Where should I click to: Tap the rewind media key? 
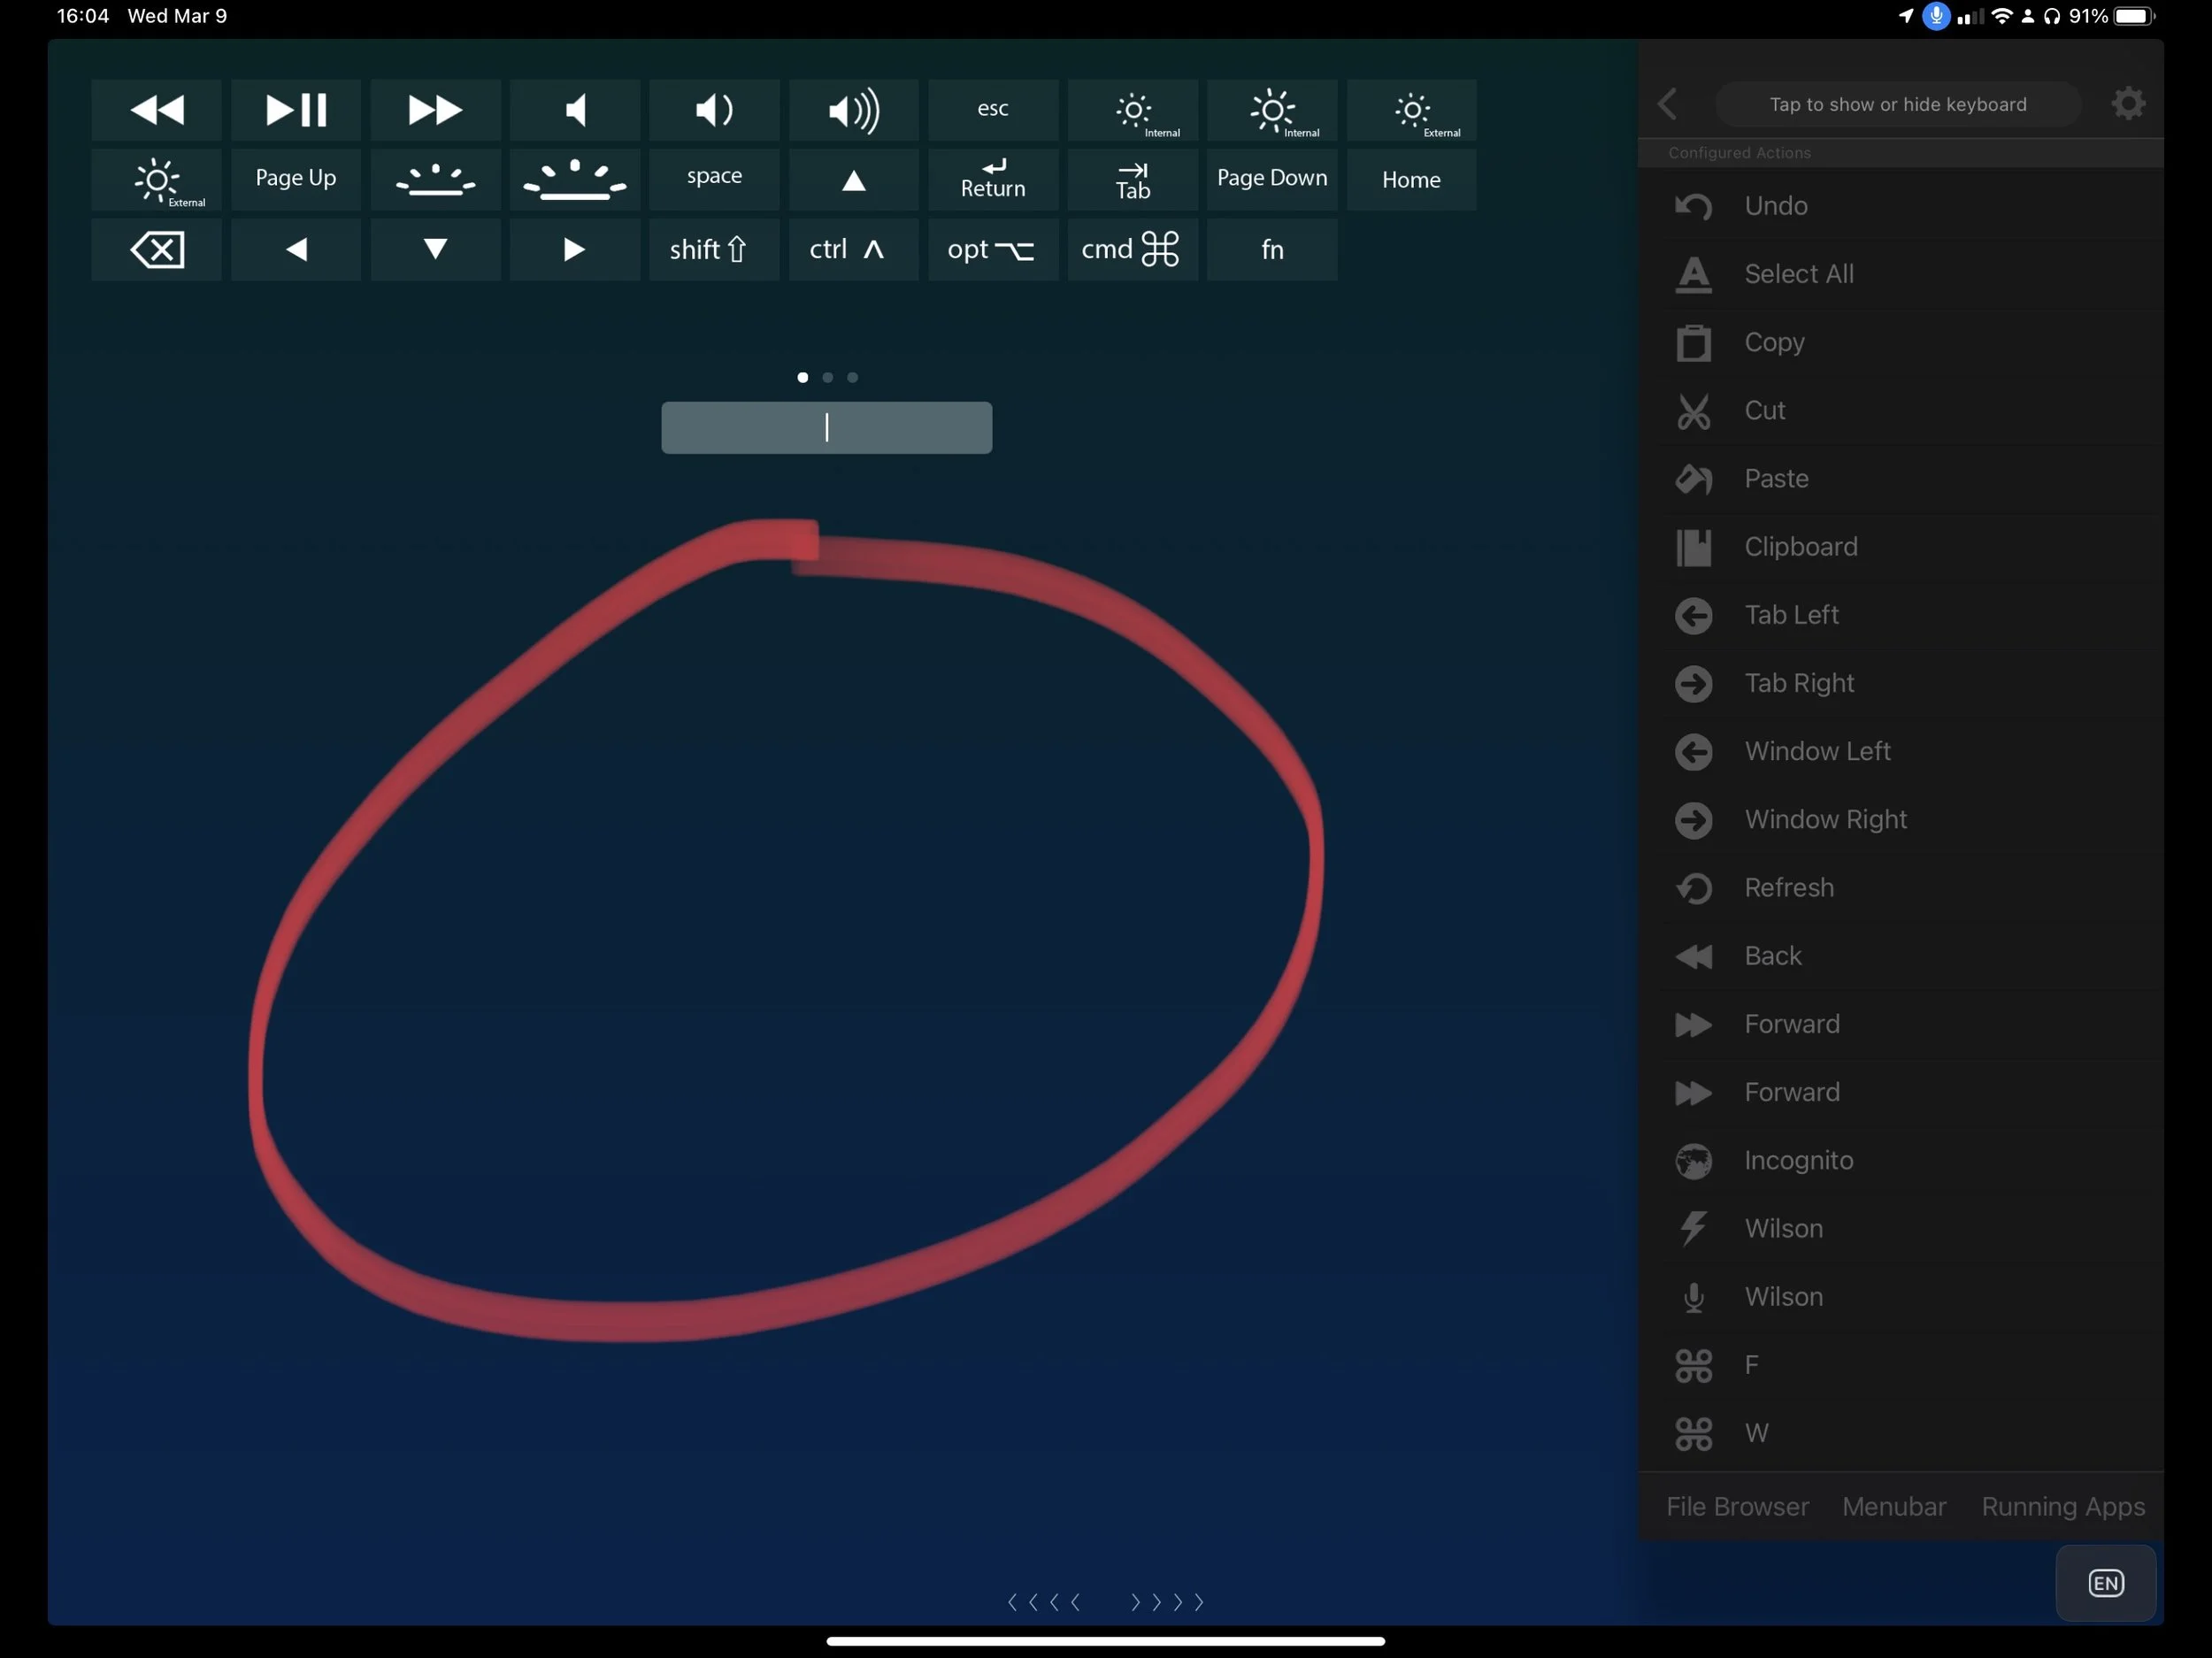156,109
